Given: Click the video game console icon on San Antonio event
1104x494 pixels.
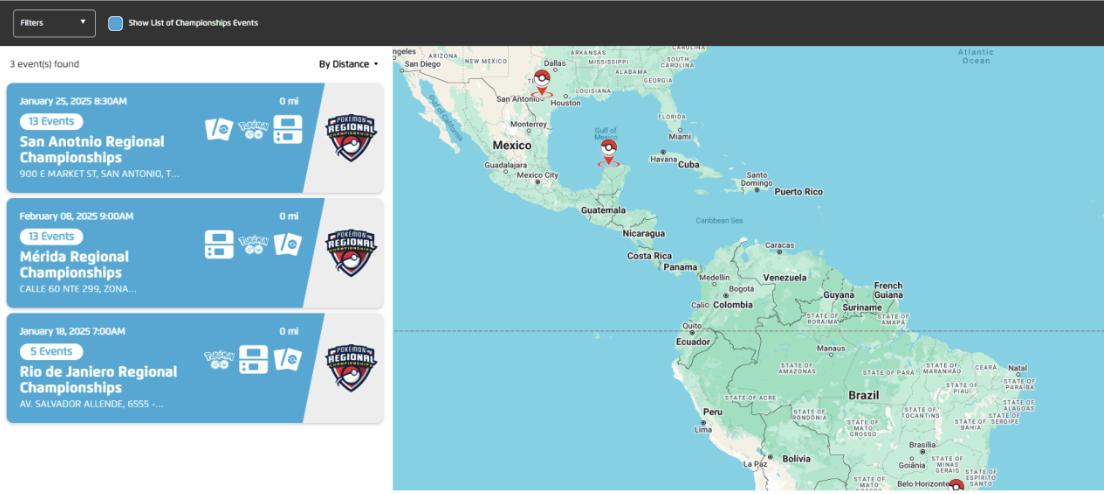Looking at the screenshot, I should click(288, 129).
